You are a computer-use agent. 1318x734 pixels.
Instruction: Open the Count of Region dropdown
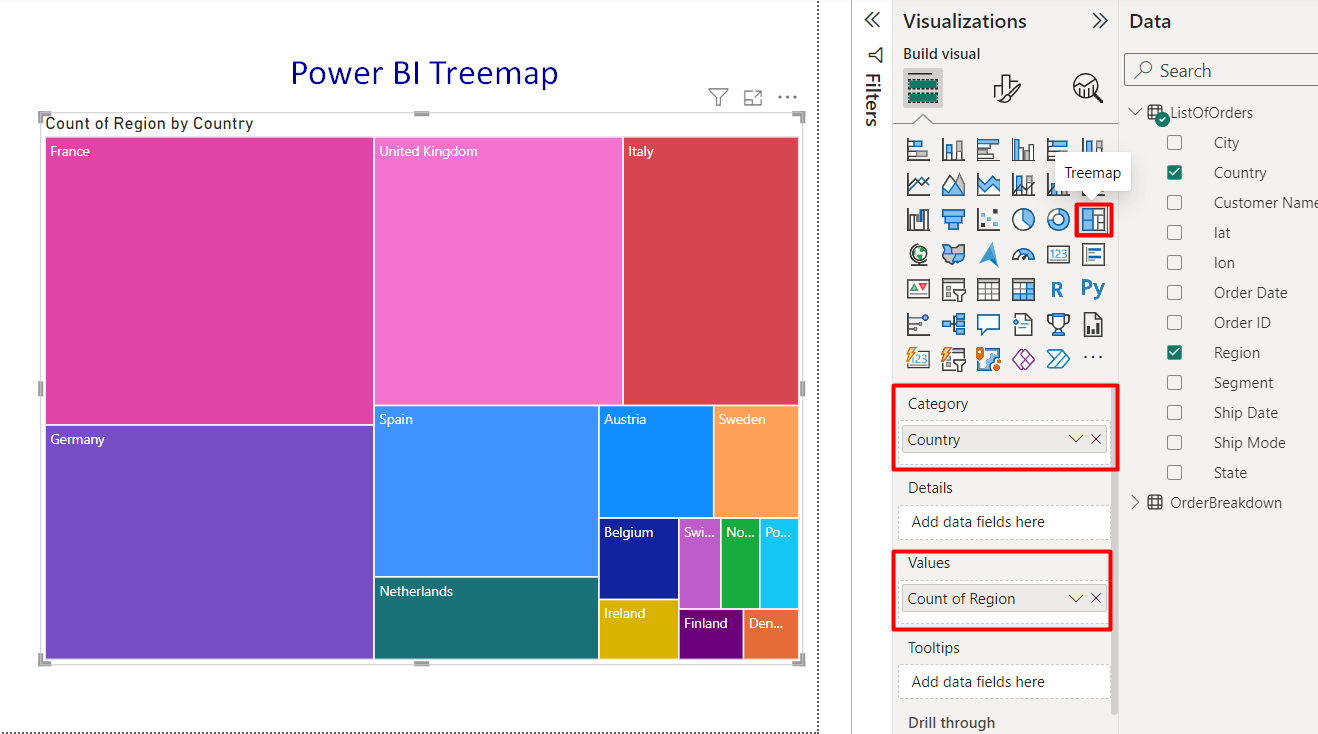(1075, 598)
